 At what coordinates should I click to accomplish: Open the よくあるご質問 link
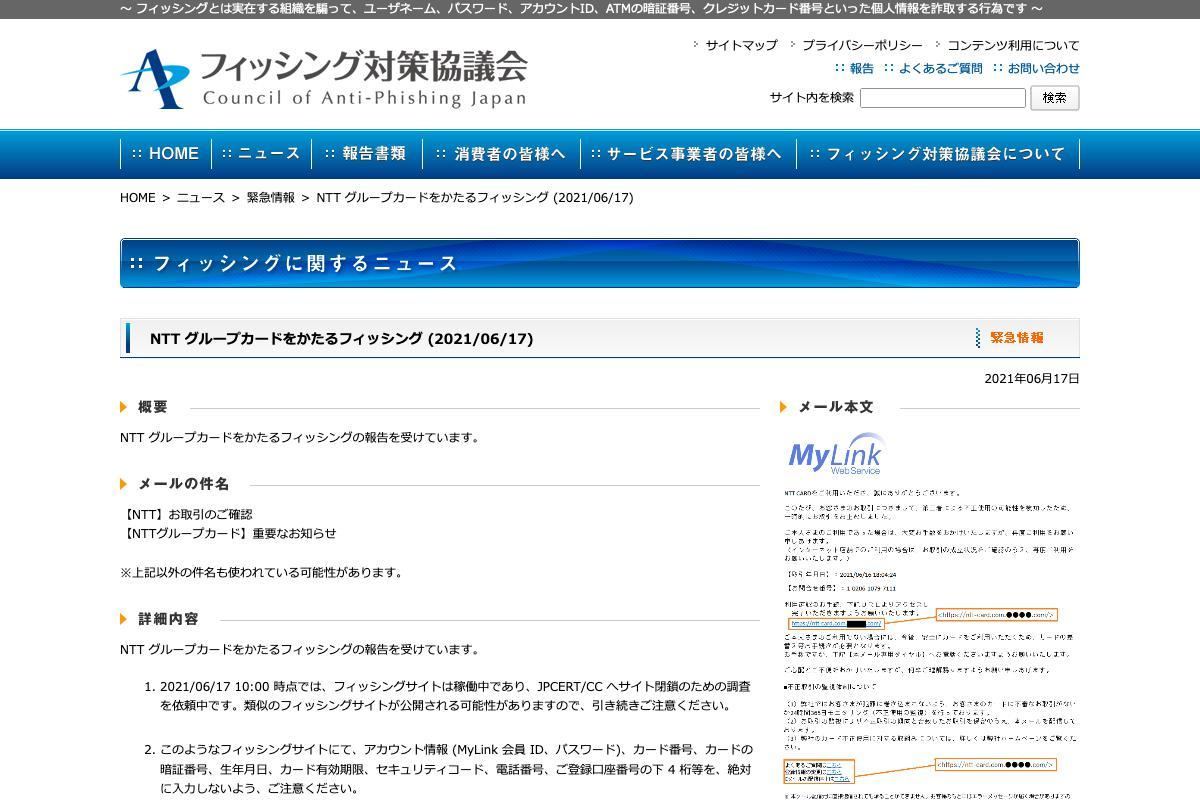click(940, 68)
